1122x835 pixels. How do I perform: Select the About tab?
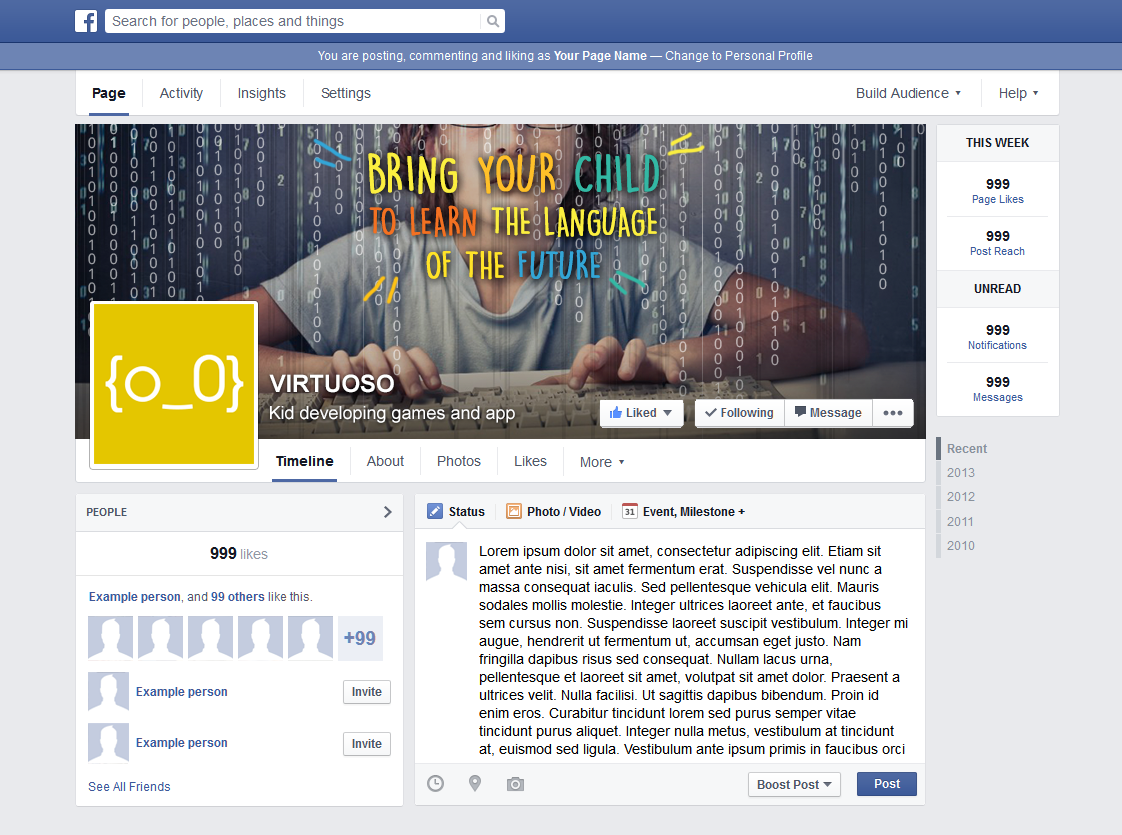tap(385, 462)
